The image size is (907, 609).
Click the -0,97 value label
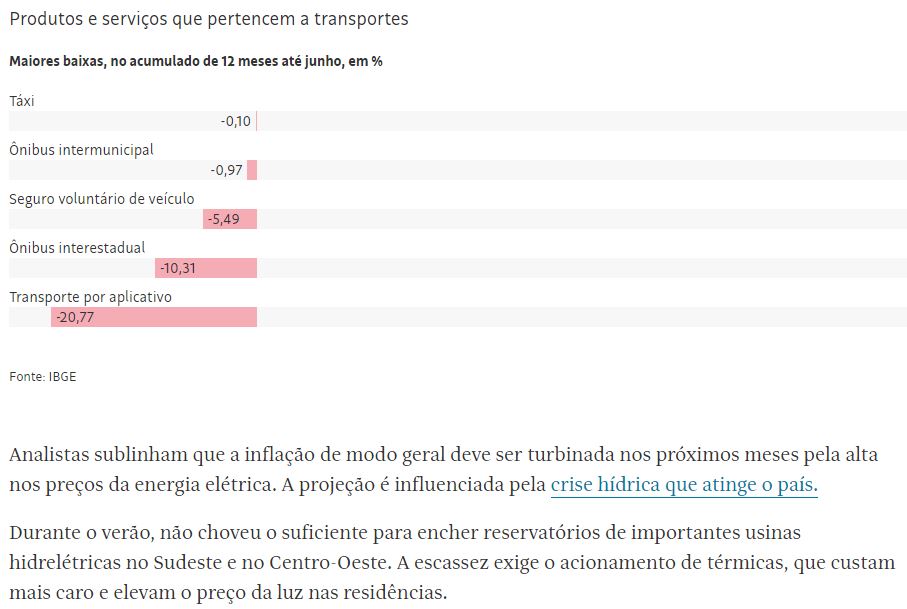coord(227,170)
